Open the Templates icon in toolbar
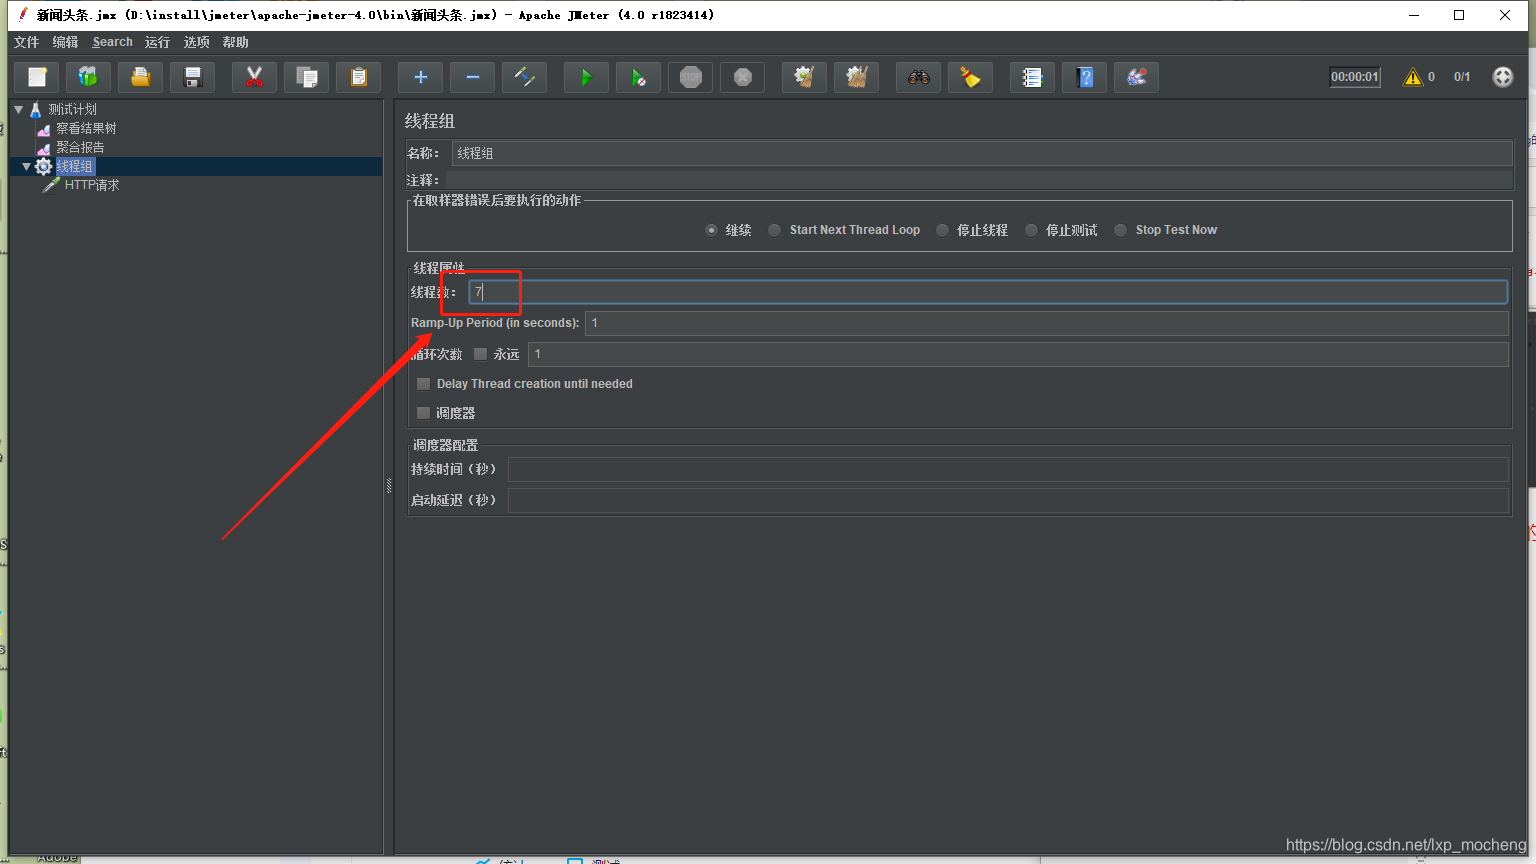This screenshot has width=1536, height=864. pos(88,77)
